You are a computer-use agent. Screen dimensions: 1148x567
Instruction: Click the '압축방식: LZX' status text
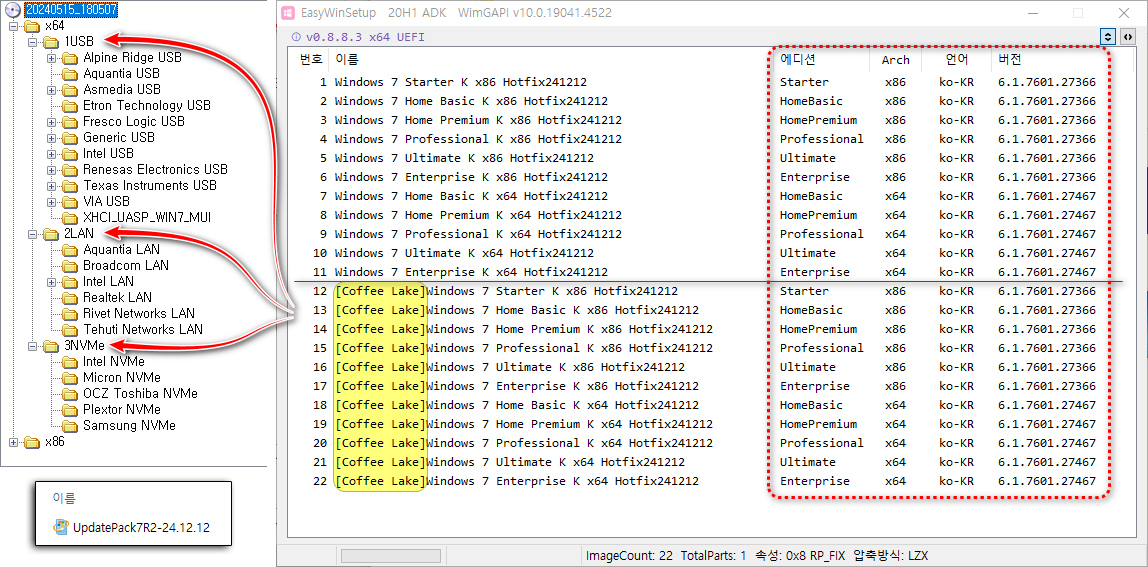click(890, 556)
